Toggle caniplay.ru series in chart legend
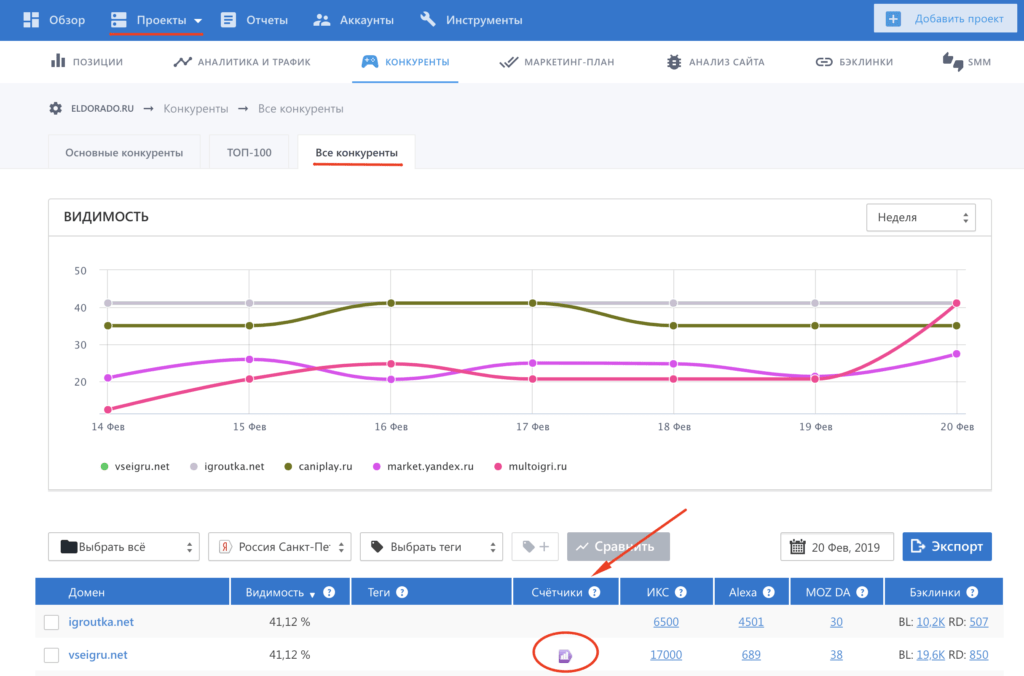The height and width of the screenshot is (676, 1024). 324,466
